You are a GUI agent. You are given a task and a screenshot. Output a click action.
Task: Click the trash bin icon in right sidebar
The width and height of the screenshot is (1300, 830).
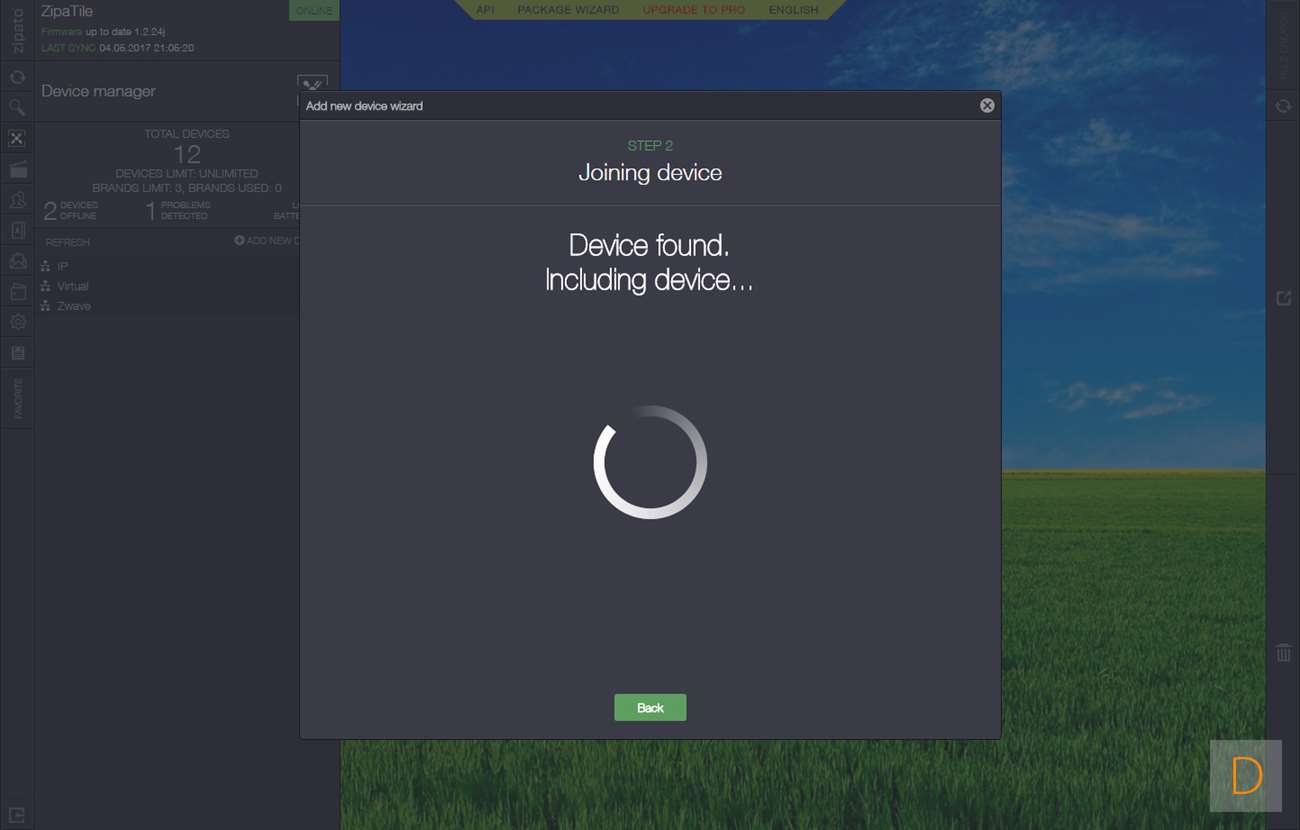coord(1283,653)
